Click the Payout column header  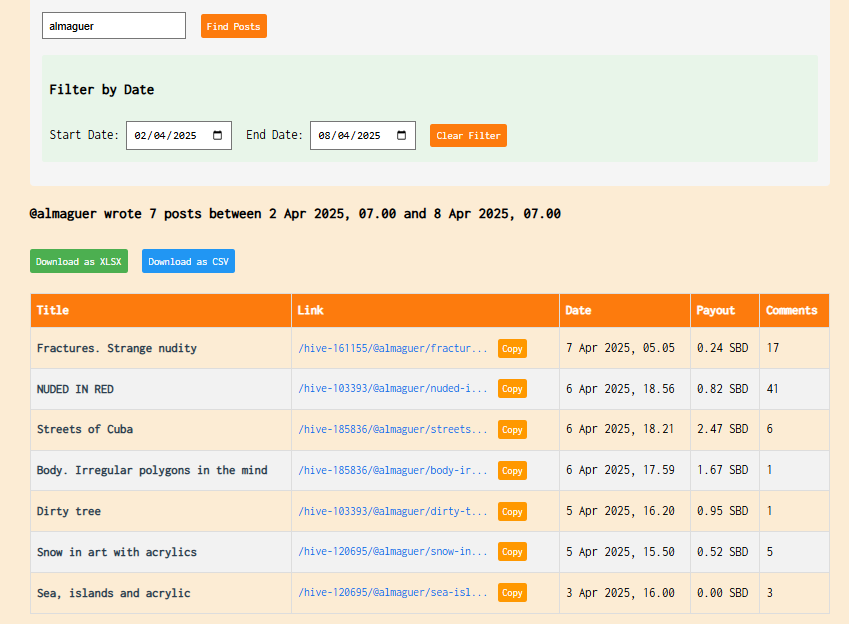click(x=725, y=310)
